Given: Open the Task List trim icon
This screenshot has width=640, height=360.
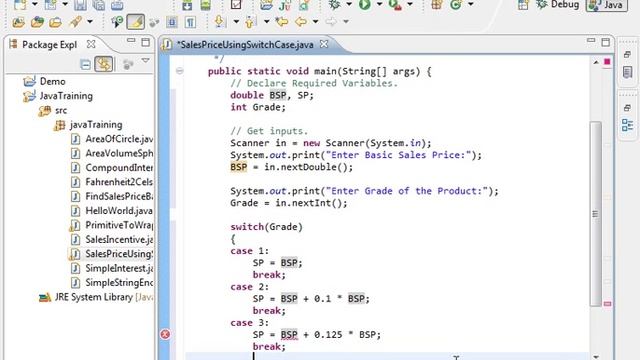Looking at the screenshot, I should point(627,72).
